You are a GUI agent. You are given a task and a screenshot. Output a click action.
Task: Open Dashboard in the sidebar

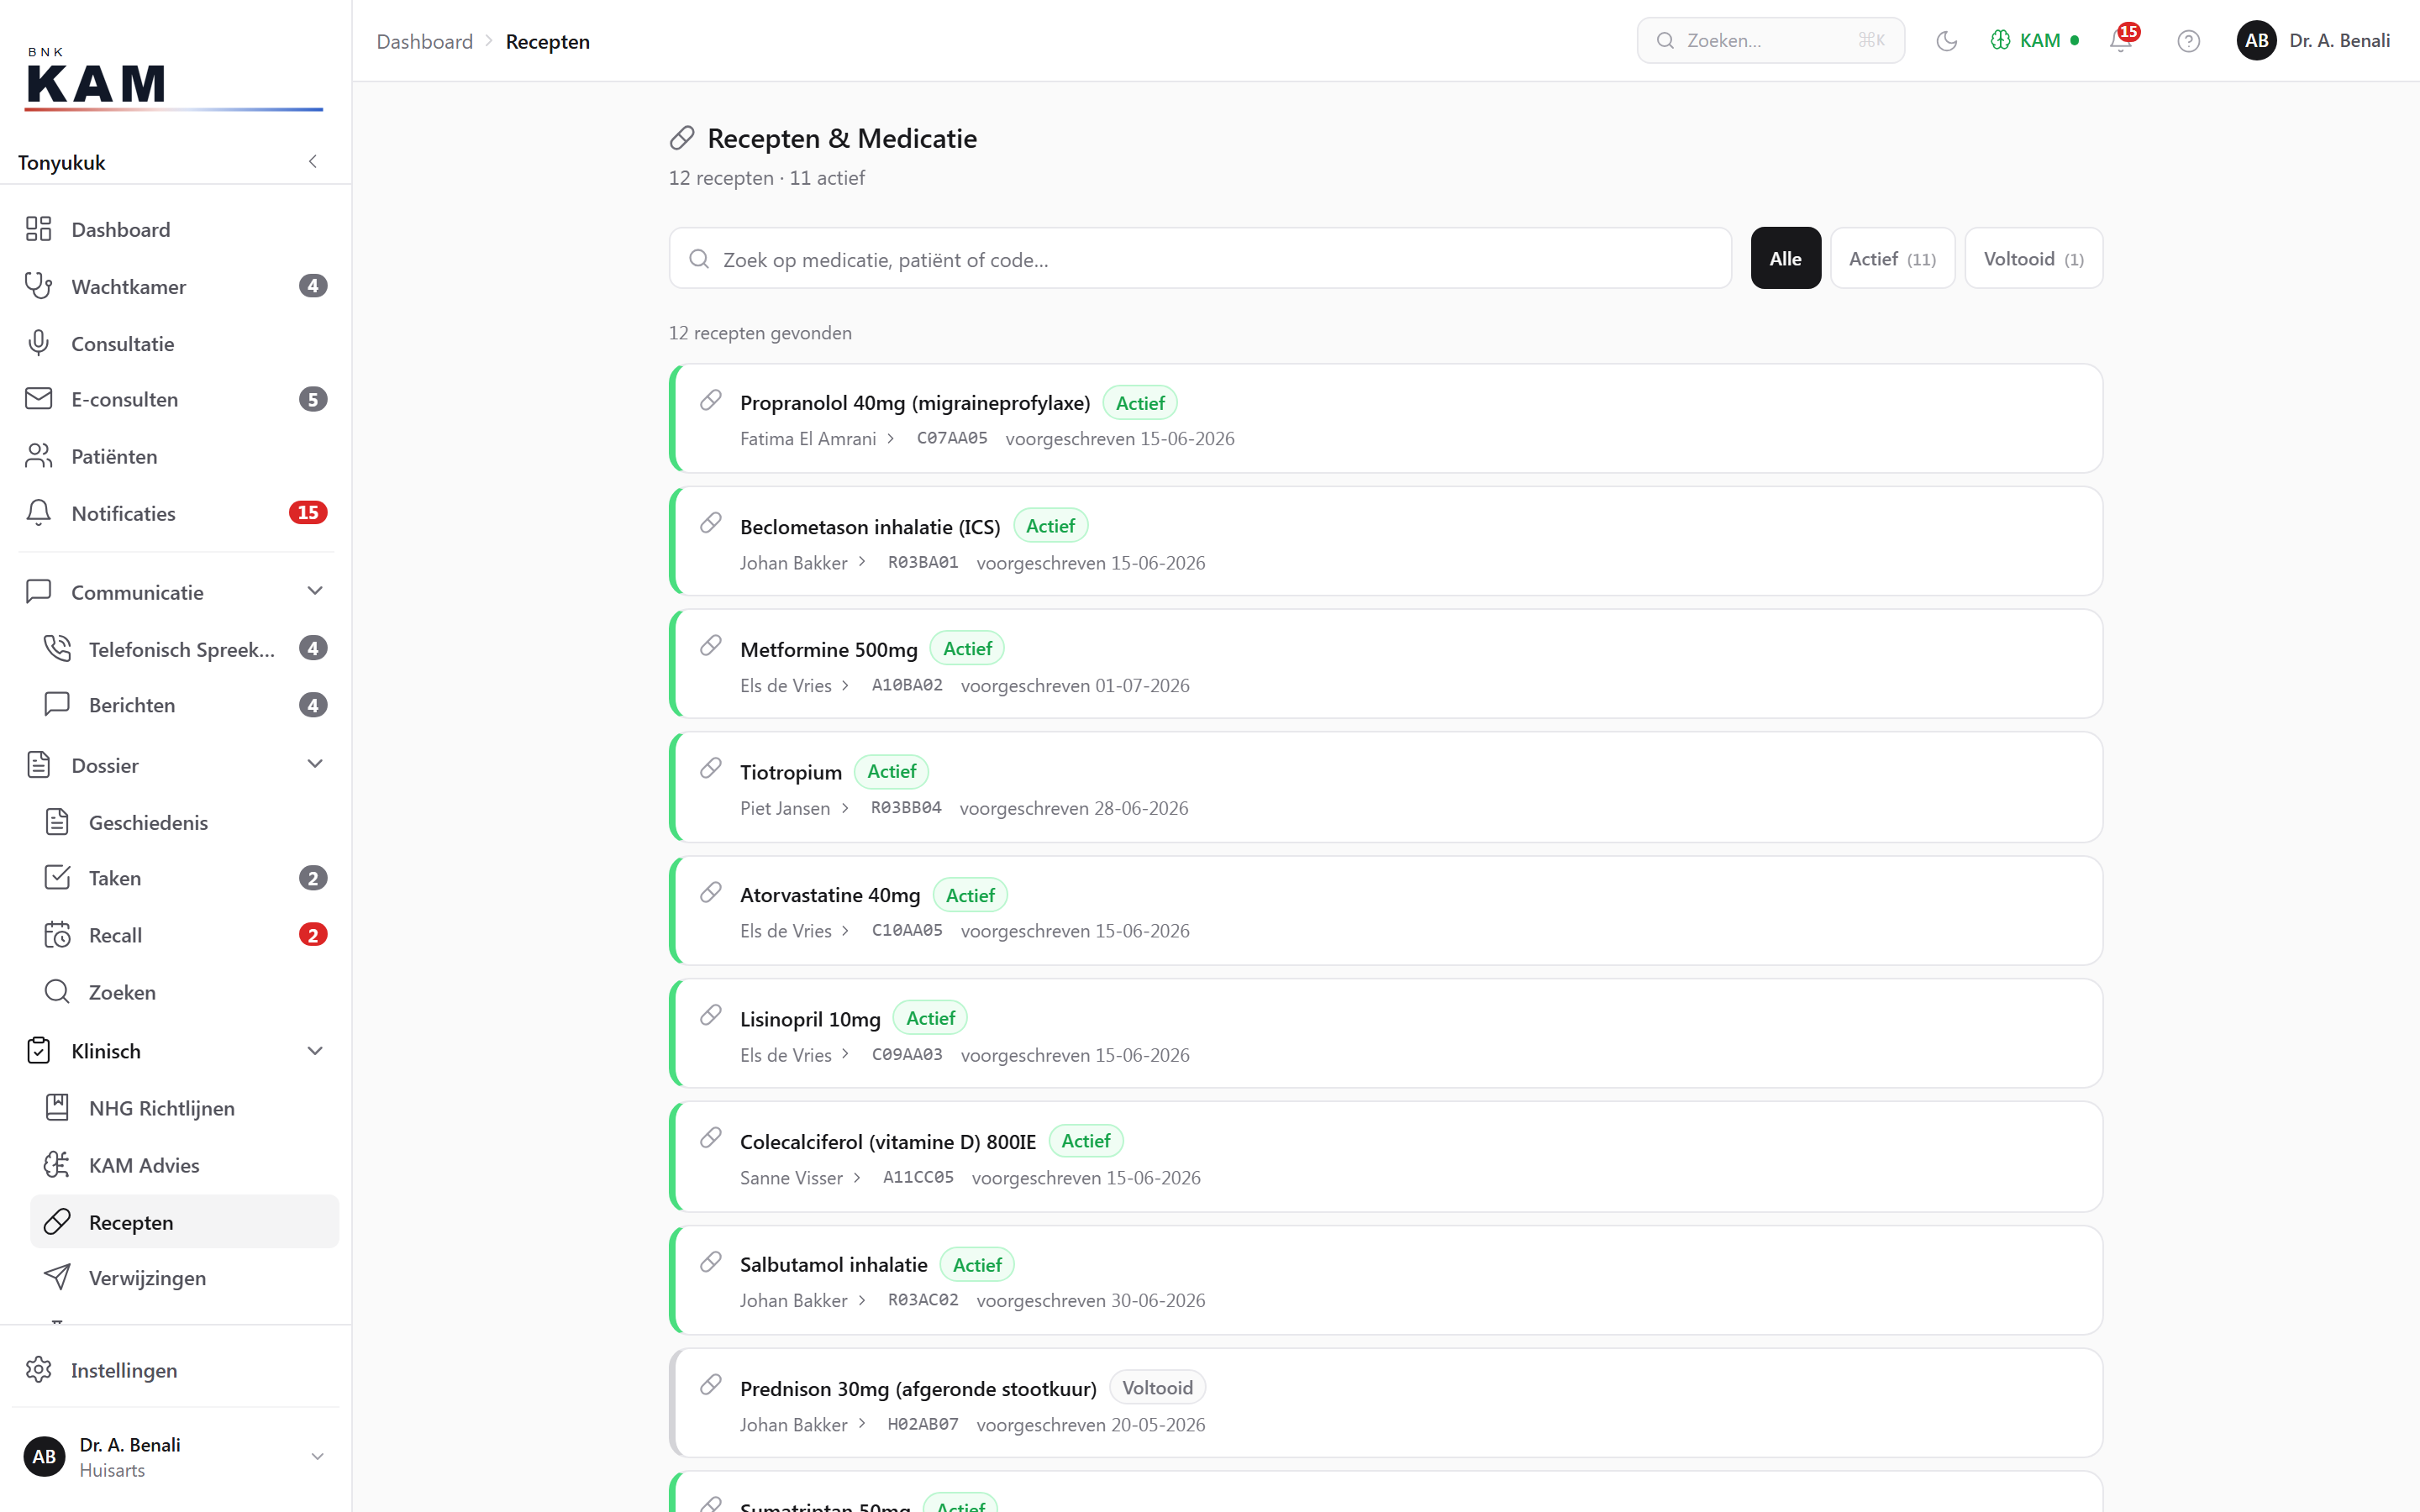[x=176, y=229]
